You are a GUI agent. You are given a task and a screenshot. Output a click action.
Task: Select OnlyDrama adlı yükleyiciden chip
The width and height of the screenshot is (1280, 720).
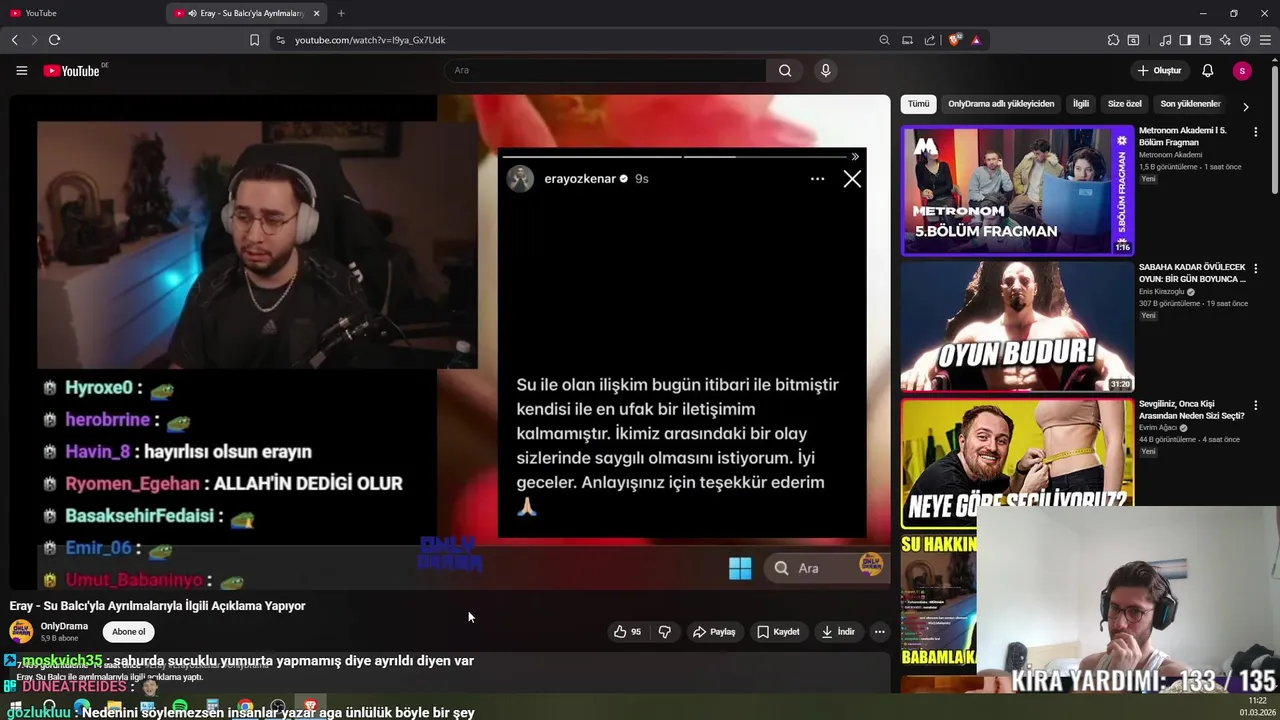click(x=1001, y=104)
